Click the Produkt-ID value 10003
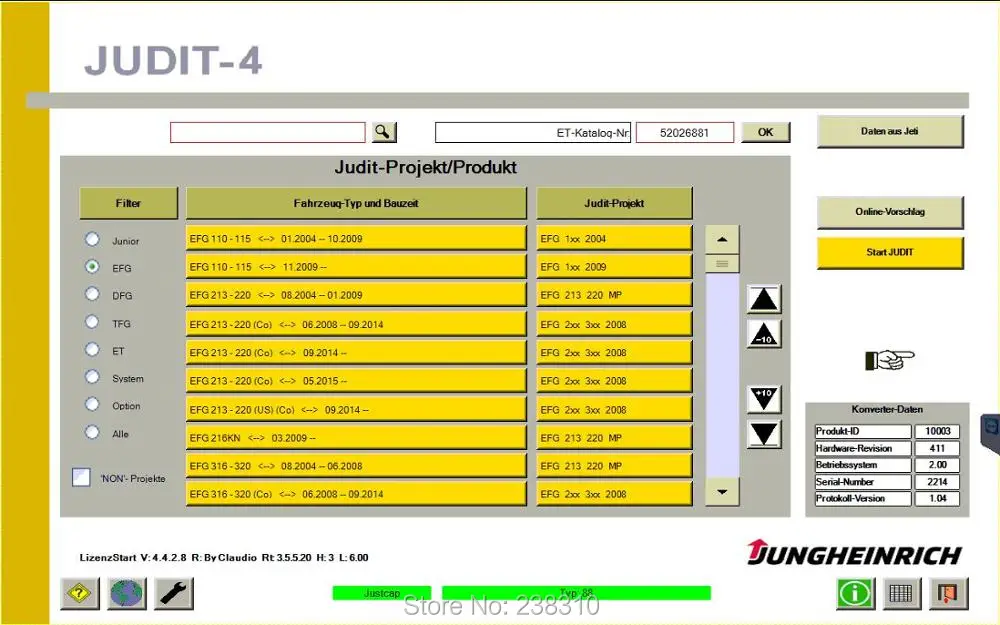1000x625 pixels. [937, 431]
